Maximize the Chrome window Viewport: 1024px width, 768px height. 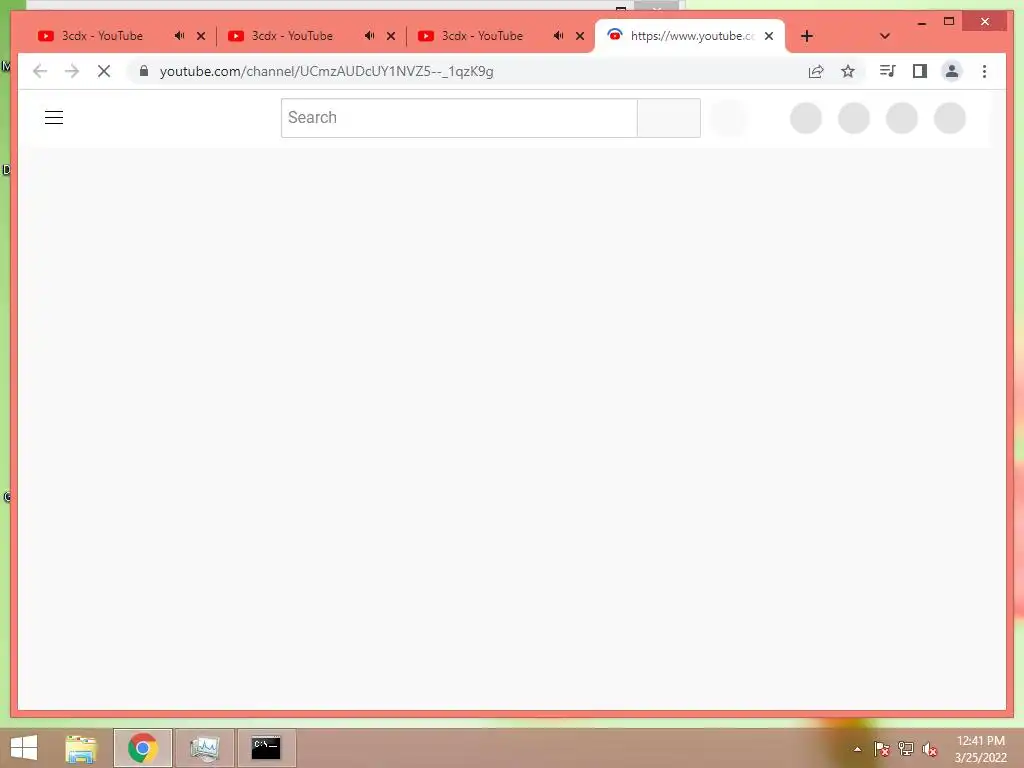949,22
